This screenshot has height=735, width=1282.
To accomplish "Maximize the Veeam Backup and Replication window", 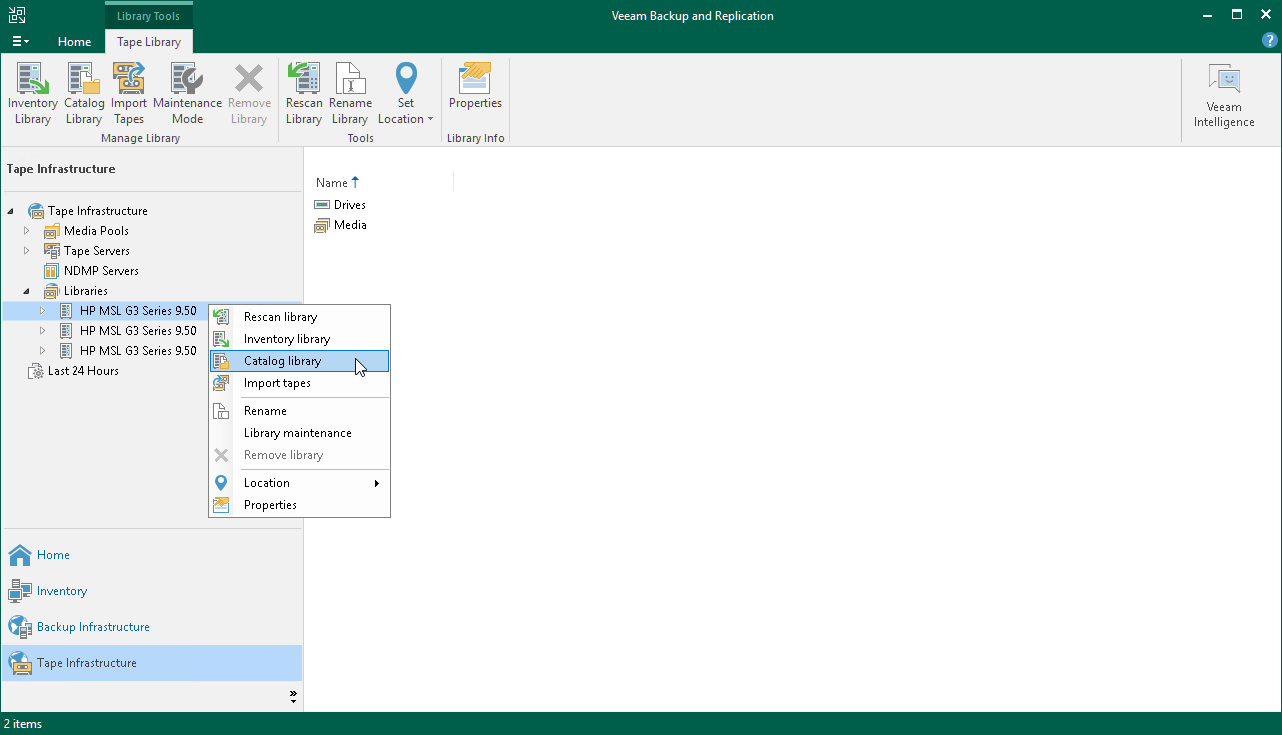I will (x=1237, y=15).
